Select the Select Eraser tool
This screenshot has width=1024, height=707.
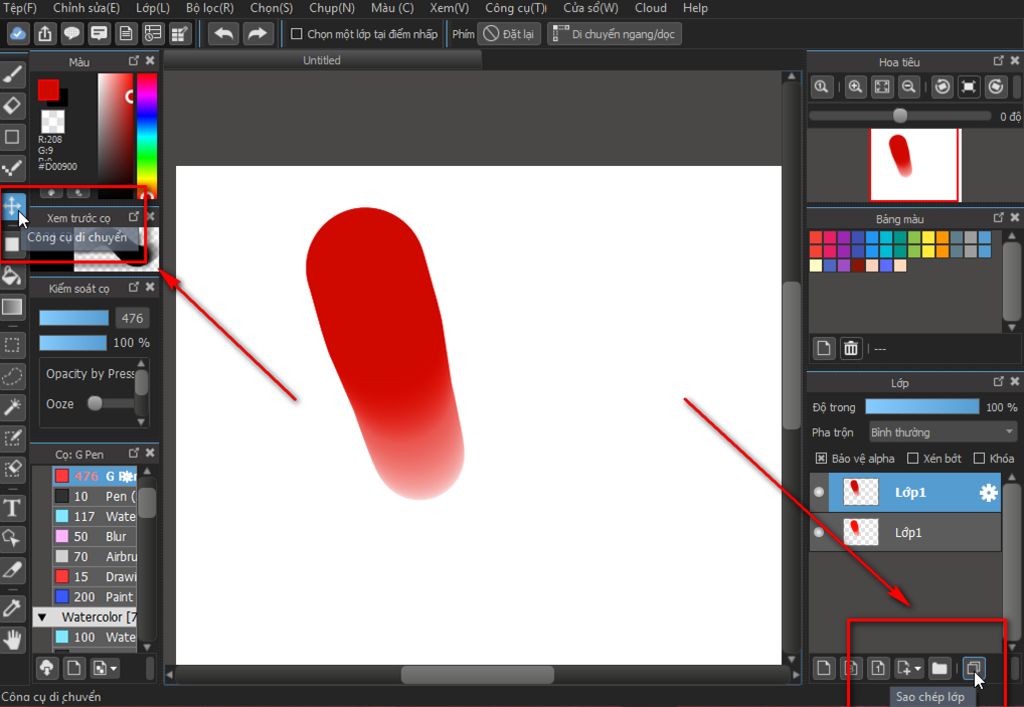pos(12,469)
